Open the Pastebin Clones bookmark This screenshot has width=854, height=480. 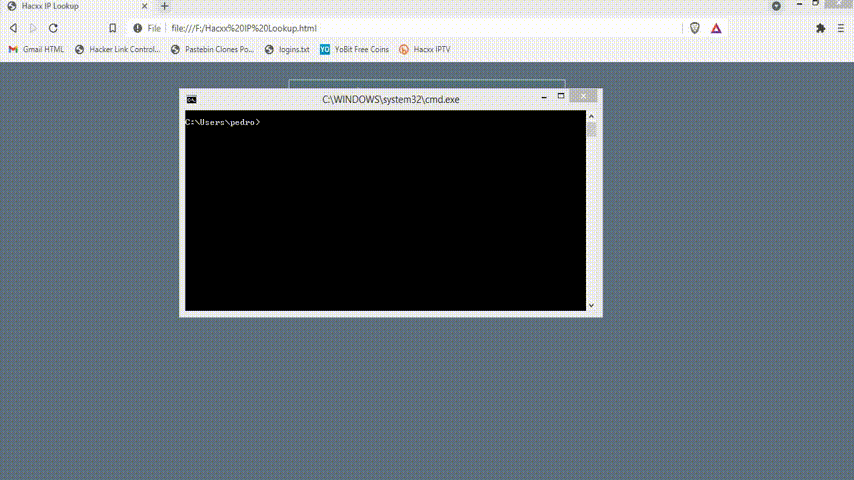pyautogui.click(x=212, y=49)
